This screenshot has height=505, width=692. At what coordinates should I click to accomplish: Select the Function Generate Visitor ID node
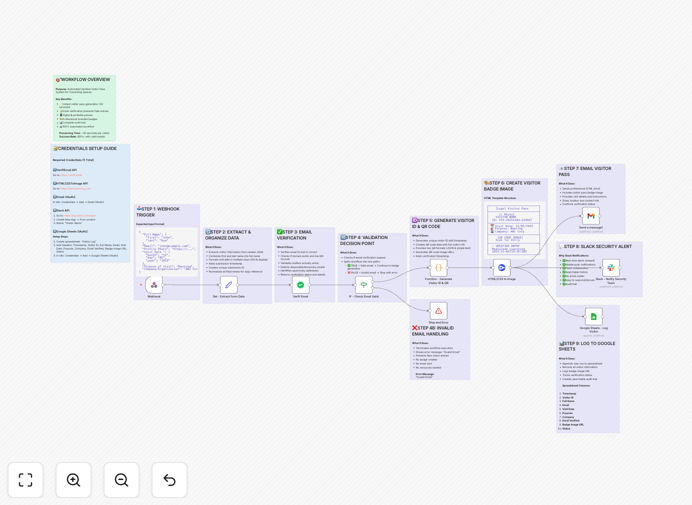[x=439, y=268]
